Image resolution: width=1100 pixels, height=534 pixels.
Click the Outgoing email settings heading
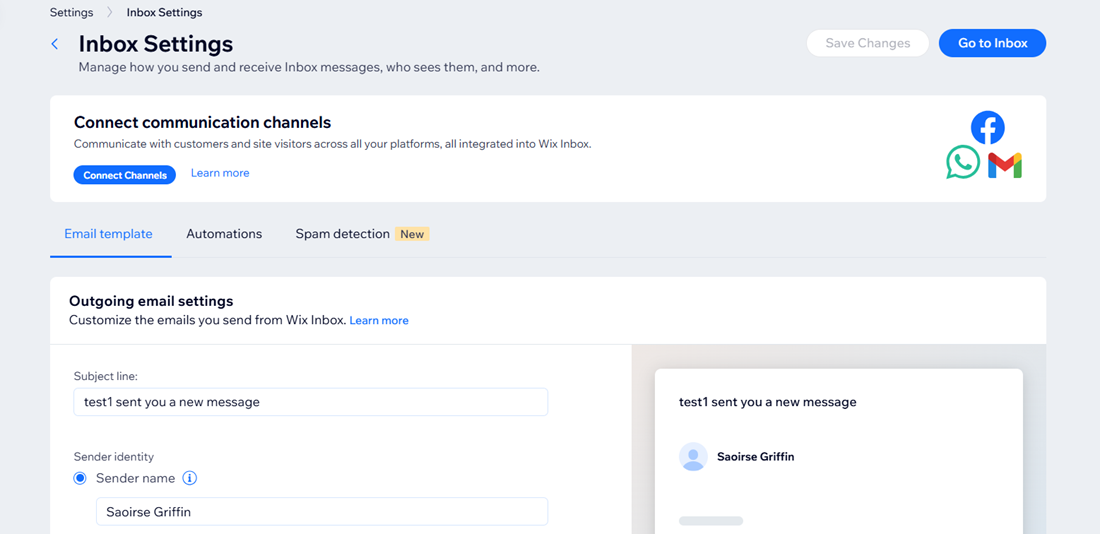pyautogui.click(x=151, y=301)
